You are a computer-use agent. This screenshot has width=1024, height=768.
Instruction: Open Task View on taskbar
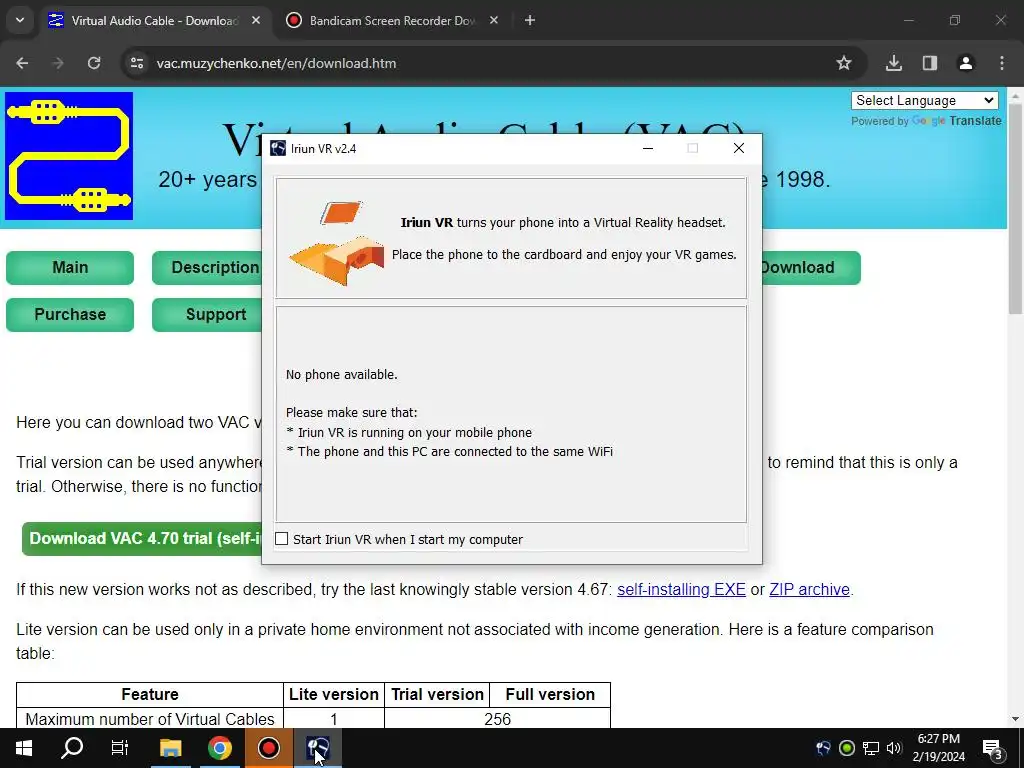pos(120,748)
